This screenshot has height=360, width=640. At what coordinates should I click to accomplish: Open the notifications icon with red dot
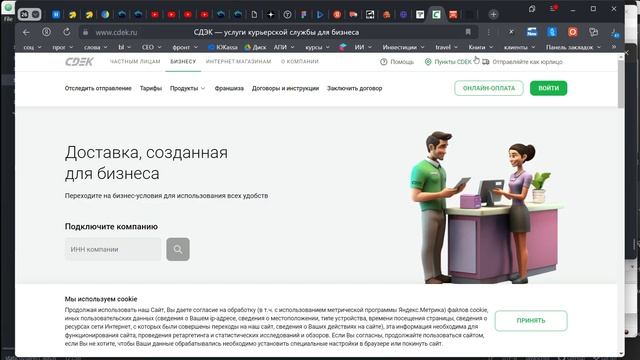553,8
